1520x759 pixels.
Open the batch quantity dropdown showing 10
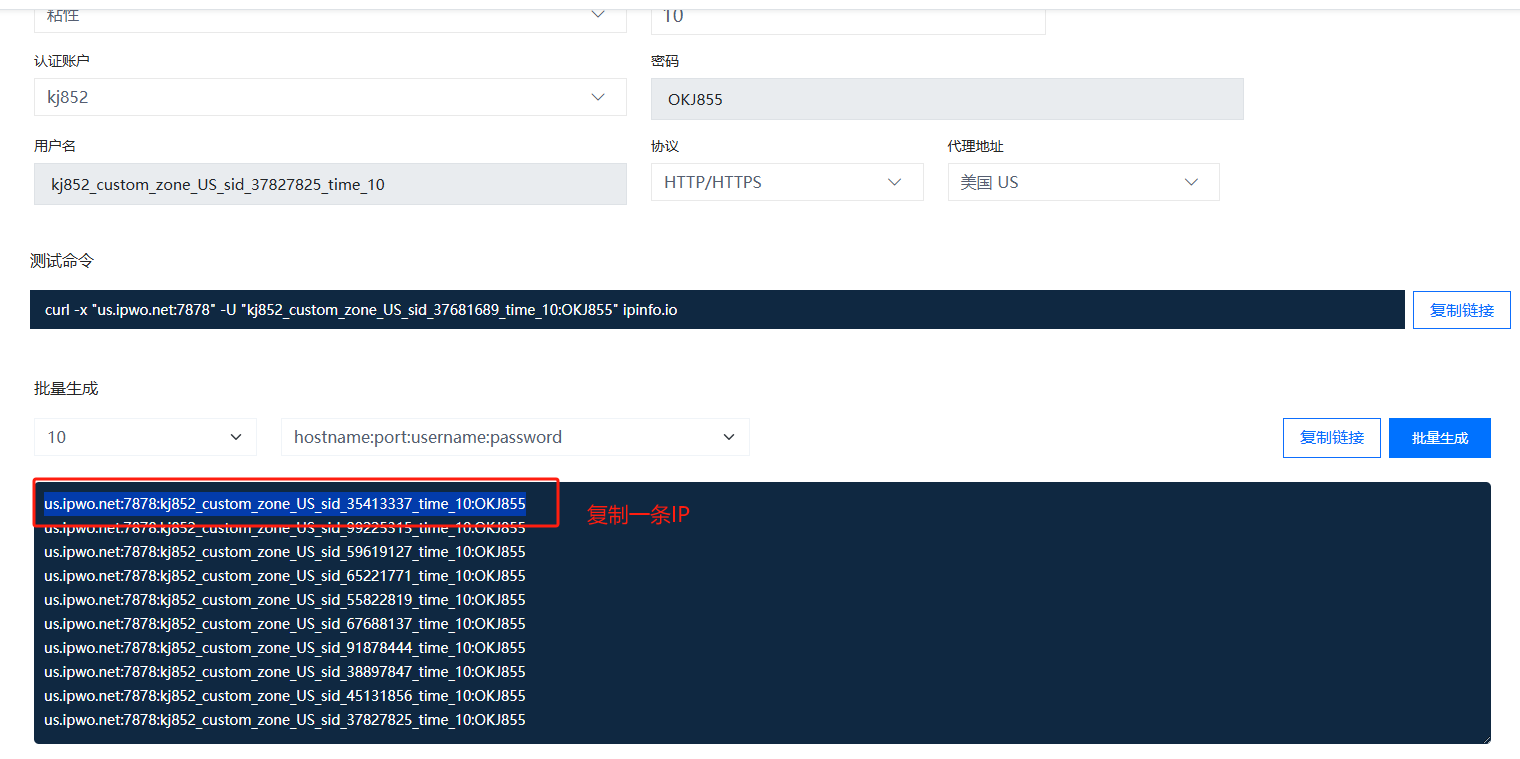[145, 437]
